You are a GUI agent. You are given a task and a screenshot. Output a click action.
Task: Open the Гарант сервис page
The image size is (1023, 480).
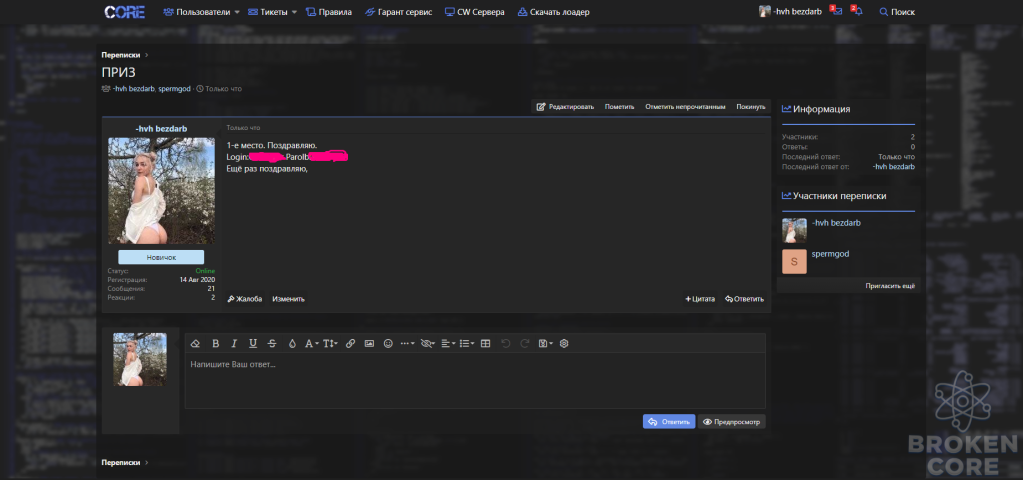click(399, 12)
